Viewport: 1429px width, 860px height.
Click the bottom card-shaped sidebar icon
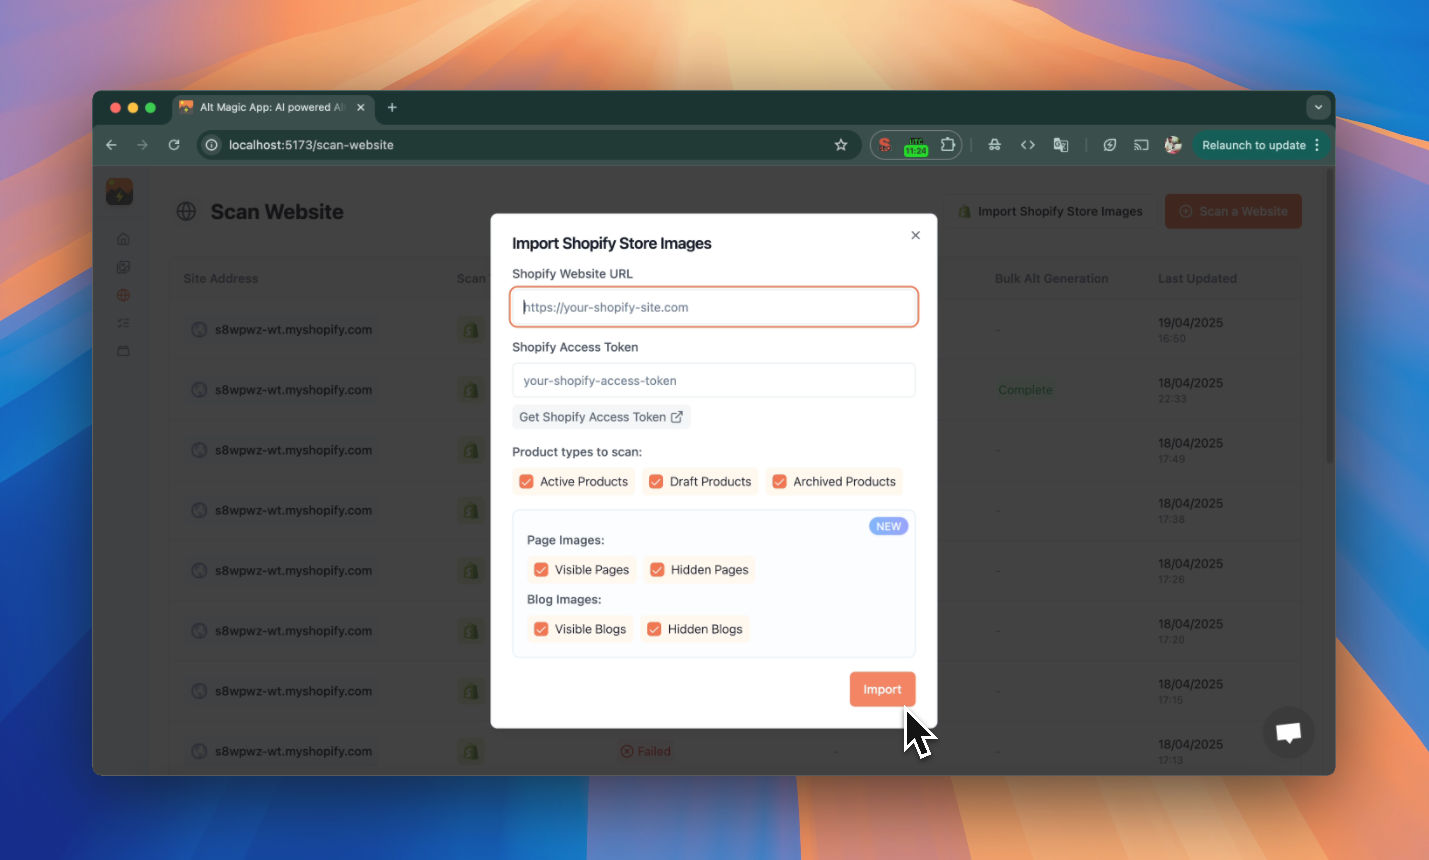point(123,351)
